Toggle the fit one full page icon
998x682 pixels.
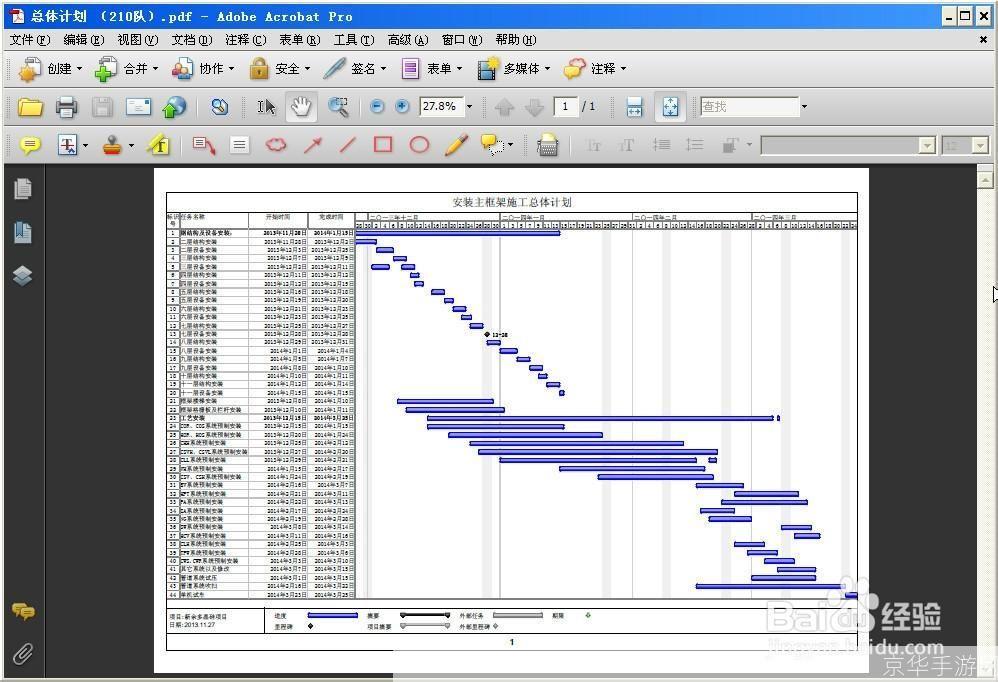(671, 107)
